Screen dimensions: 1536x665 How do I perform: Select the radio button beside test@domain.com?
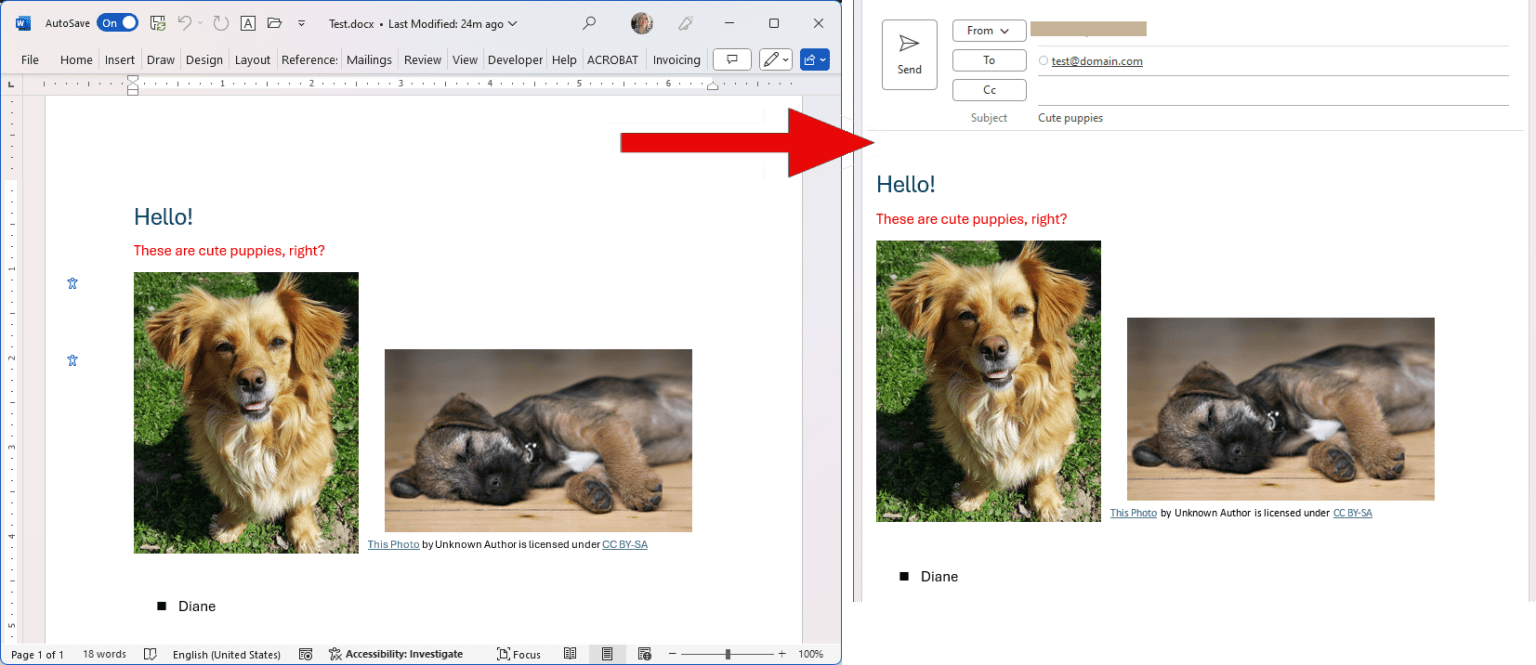tap(1042, 61)
